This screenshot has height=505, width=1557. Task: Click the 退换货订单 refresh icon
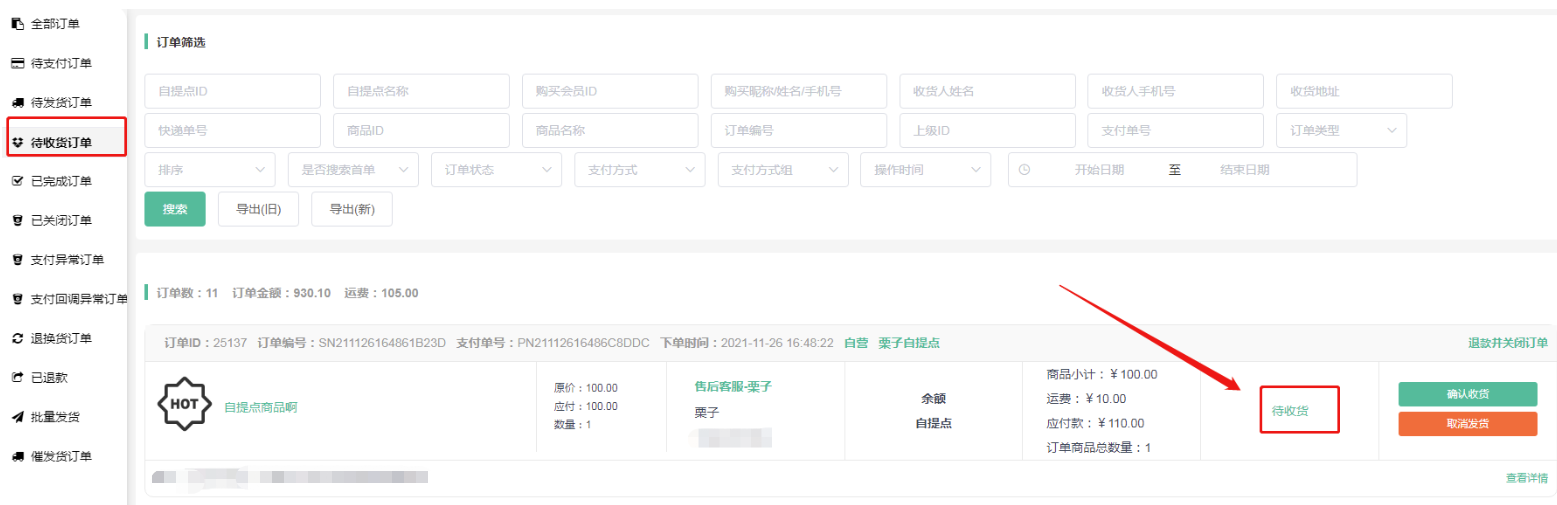(17, 338)
